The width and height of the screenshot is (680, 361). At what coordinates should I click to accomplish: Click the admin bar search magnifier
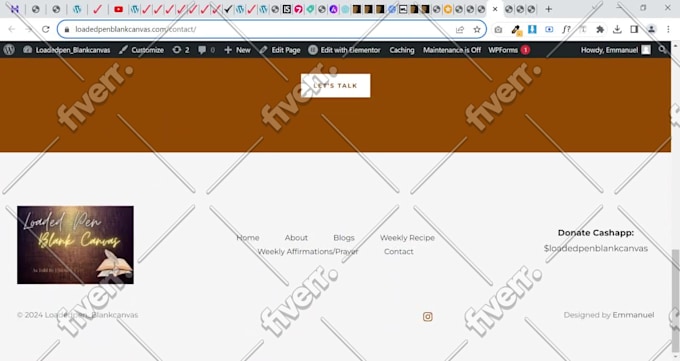point(662,50)
